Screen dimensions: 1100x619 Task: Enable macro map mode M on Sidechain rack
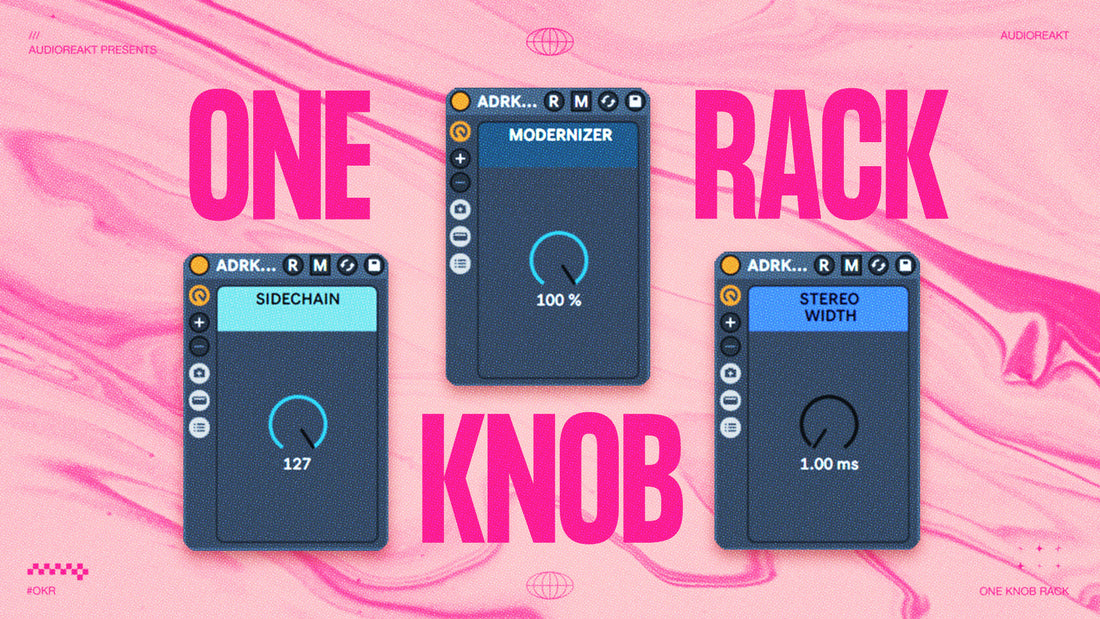[x=320, y=265]
